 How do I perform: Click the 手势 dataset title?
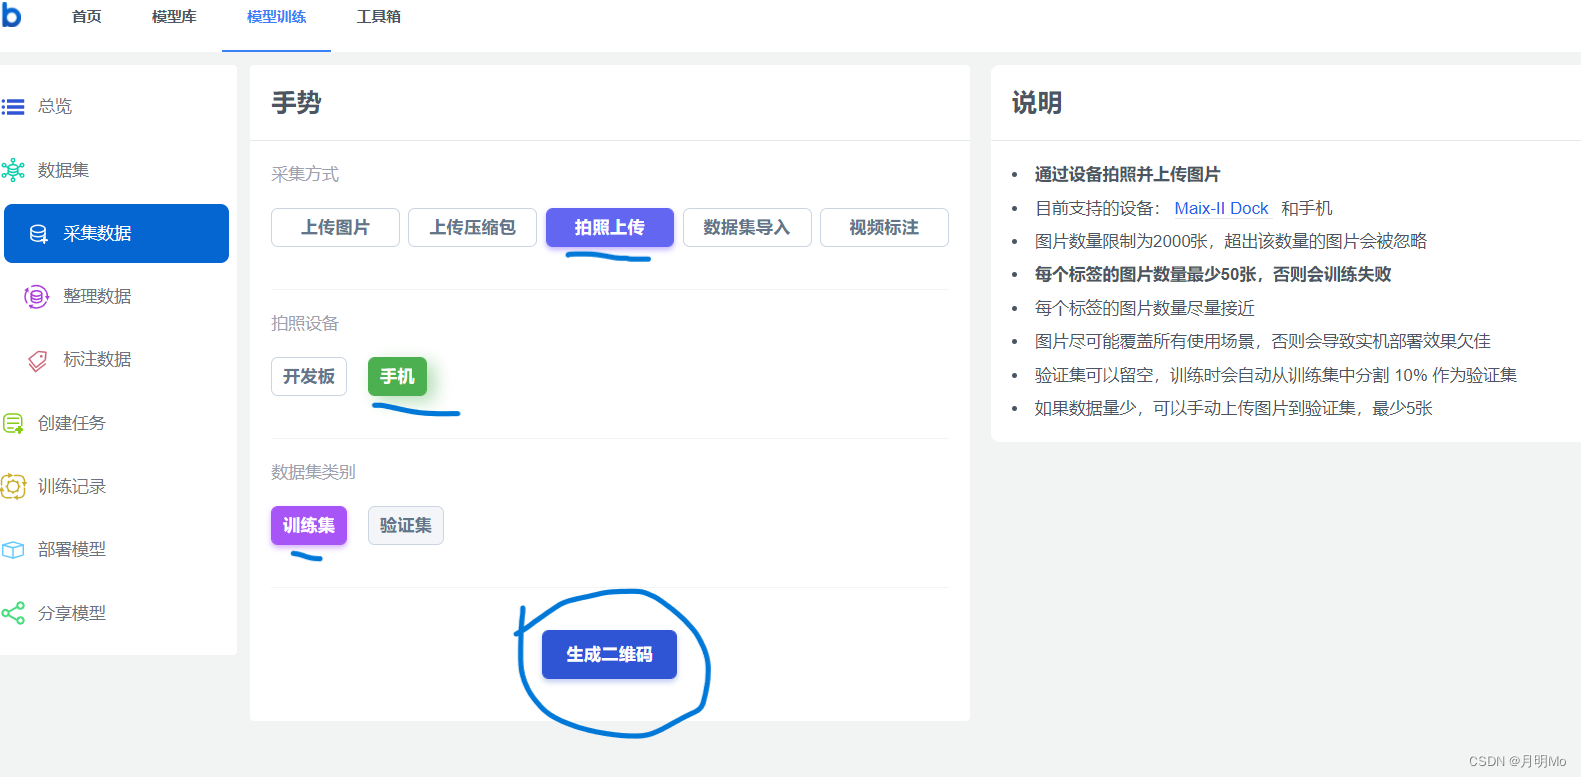[296, 103]
